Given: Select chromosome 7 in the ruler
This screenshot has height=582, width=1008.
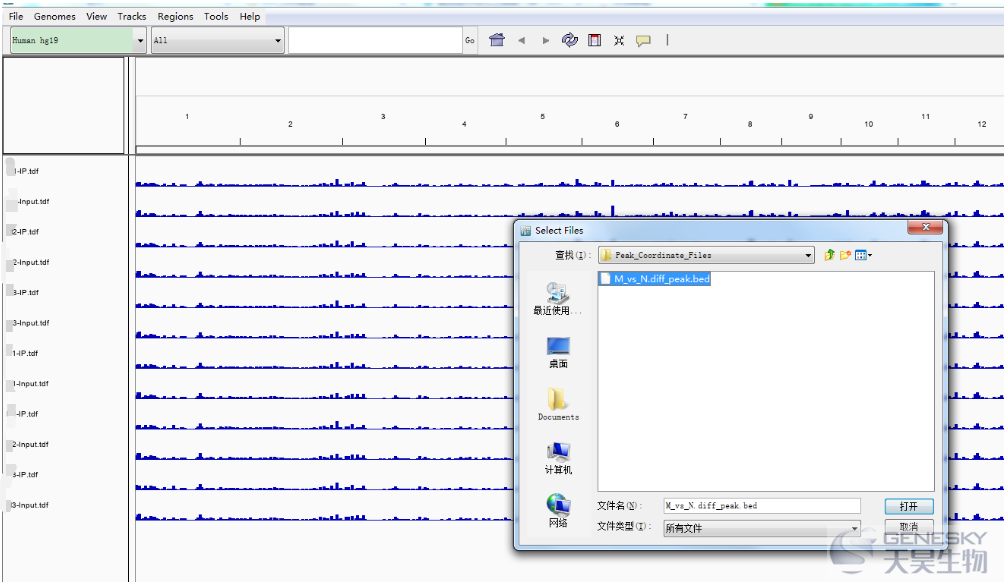Looking at the screenshot, I should point(685,117).
